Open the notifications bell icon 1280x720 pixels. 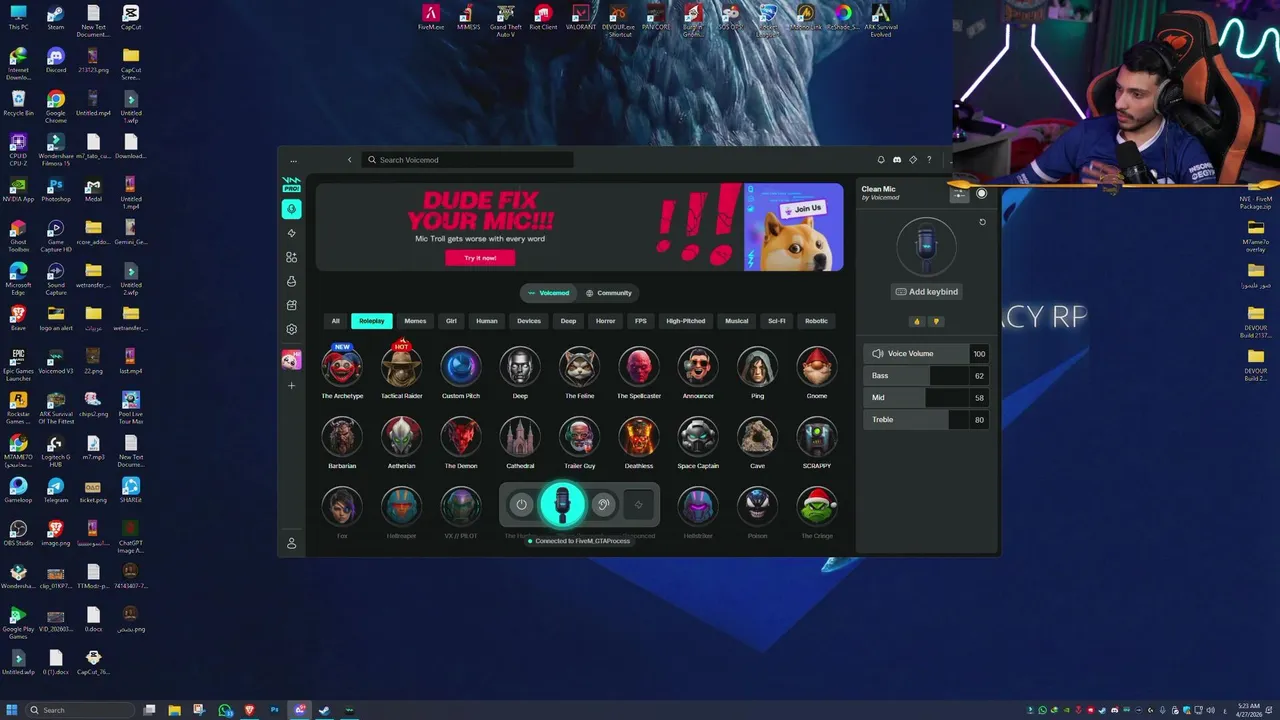click(881, 160)
